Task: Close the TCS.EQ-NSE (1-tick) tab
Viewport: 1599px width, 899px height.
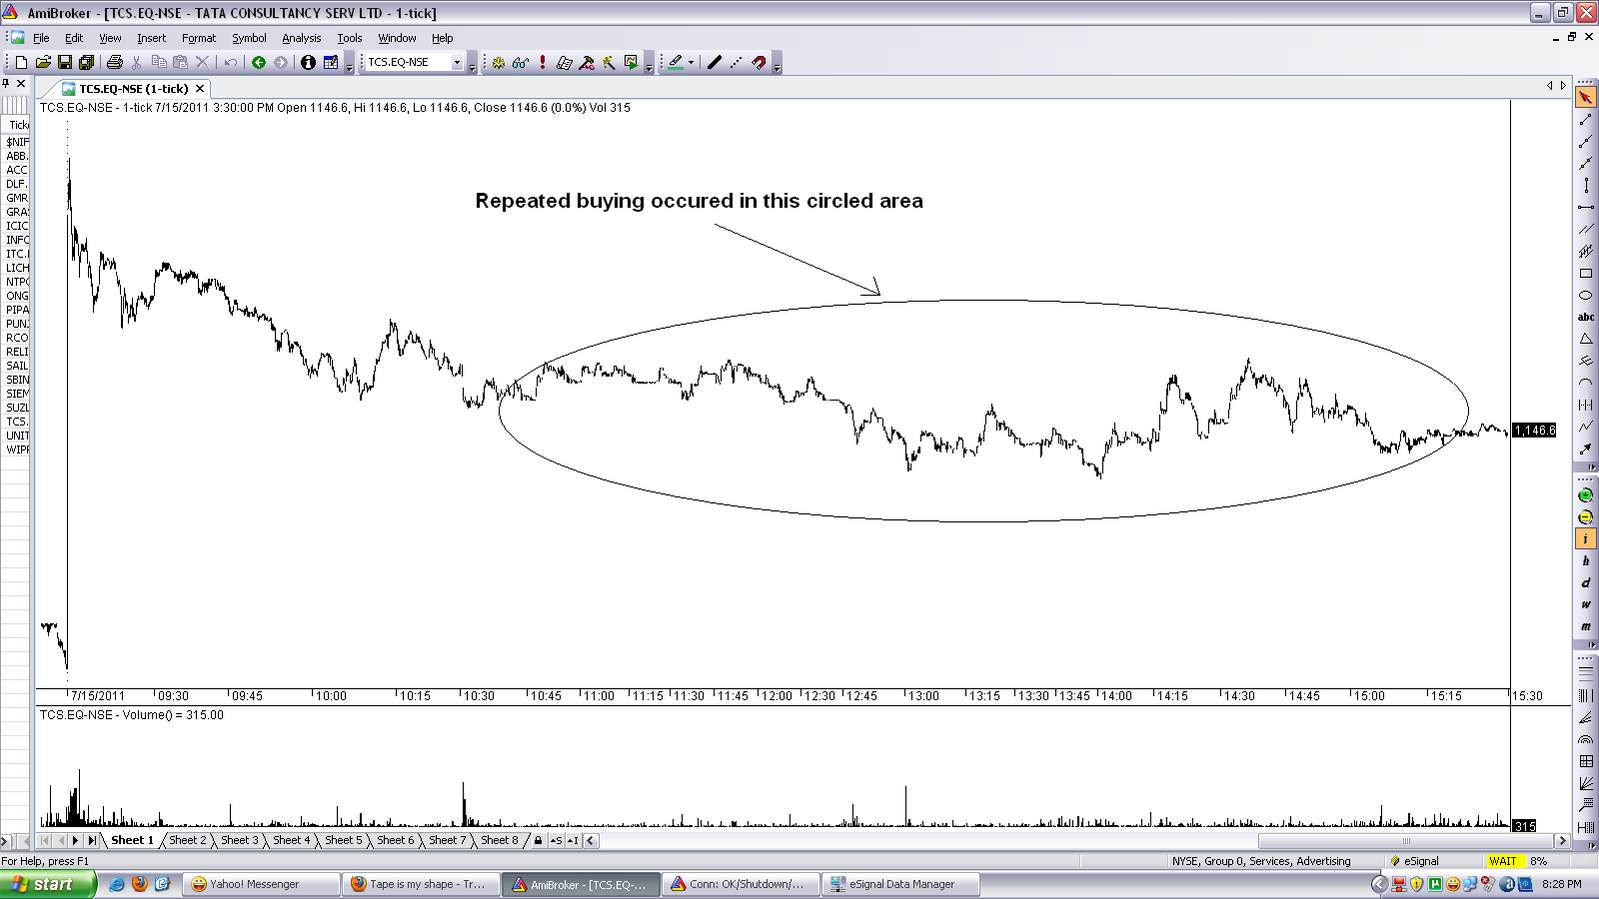Action: tap(199, 88)
